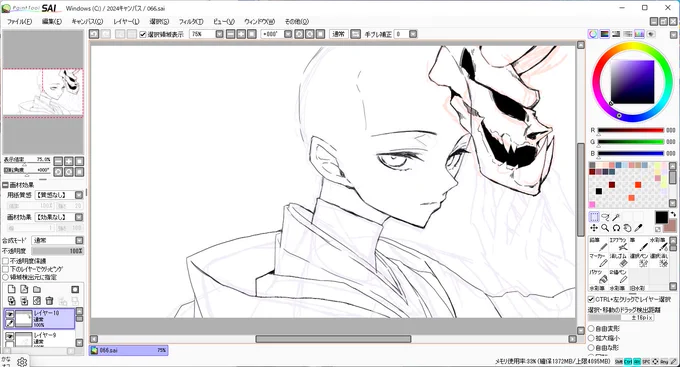Open 合成モード blending mode dropdown

(x=79, y=240)
